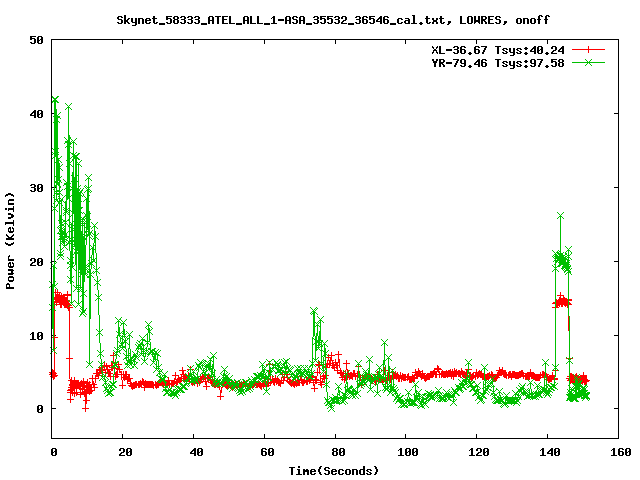Select legend entry YR-79.46 Tsys:97.58
This screenshot has width=640, height=480.
498,63
